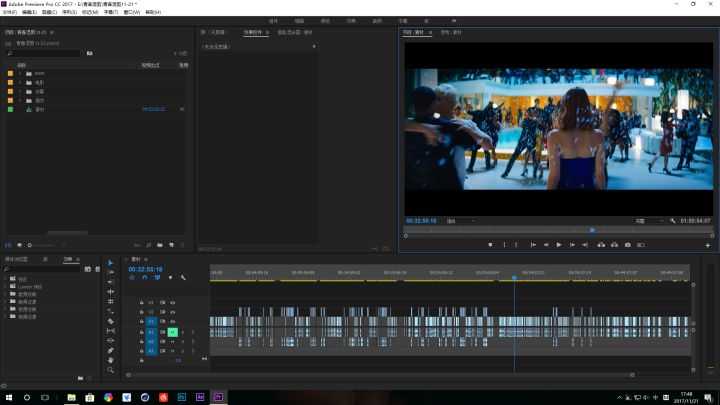Toggle lock on the top video track
The height and width of the screenshot is (405, 720).
click(x=141, y=302)
